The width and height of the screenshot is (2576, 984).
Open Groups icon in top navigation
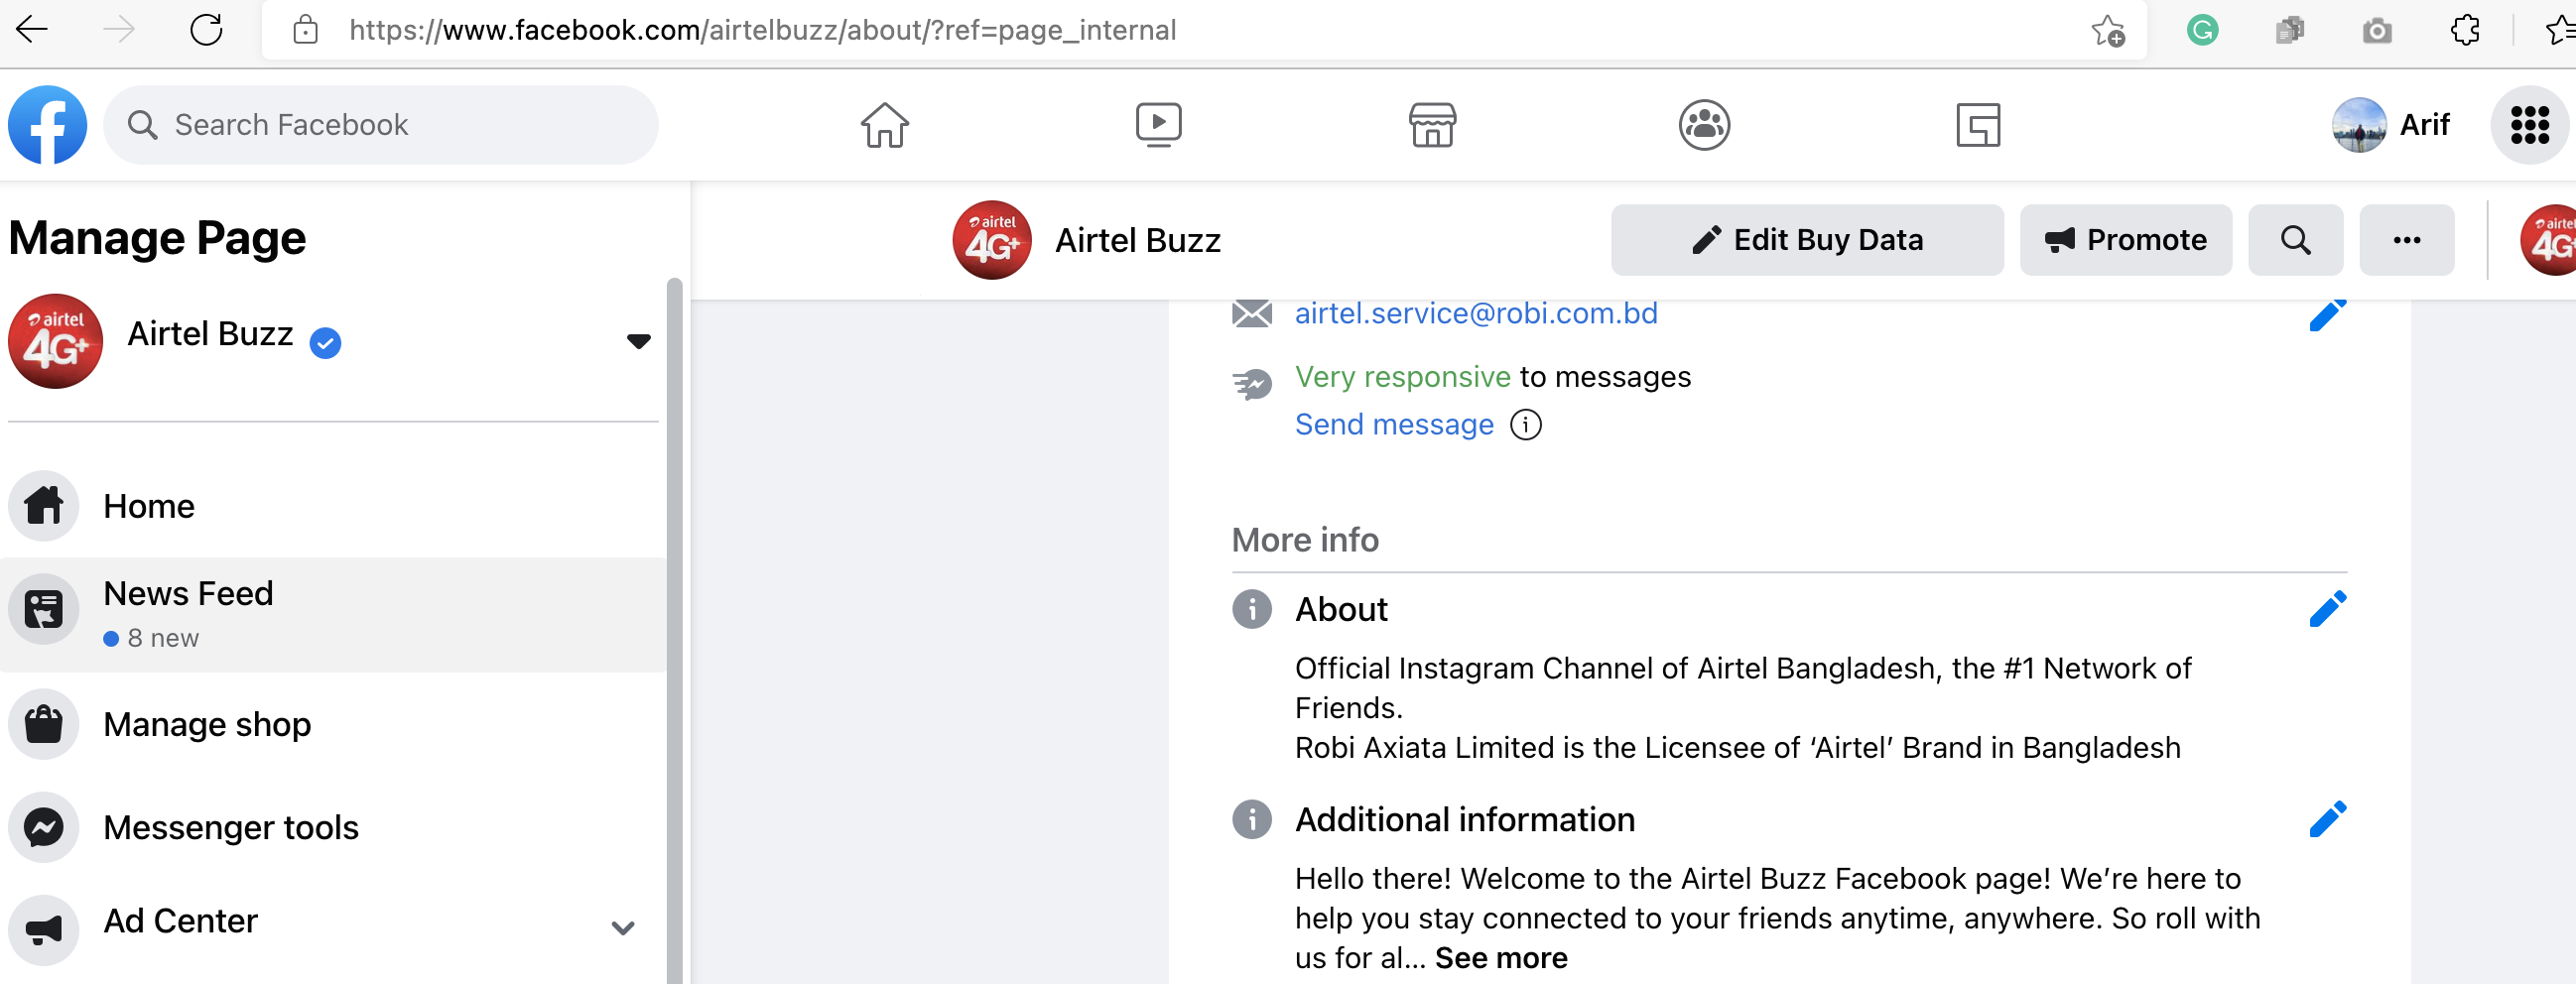click(x=1704, y=125)
